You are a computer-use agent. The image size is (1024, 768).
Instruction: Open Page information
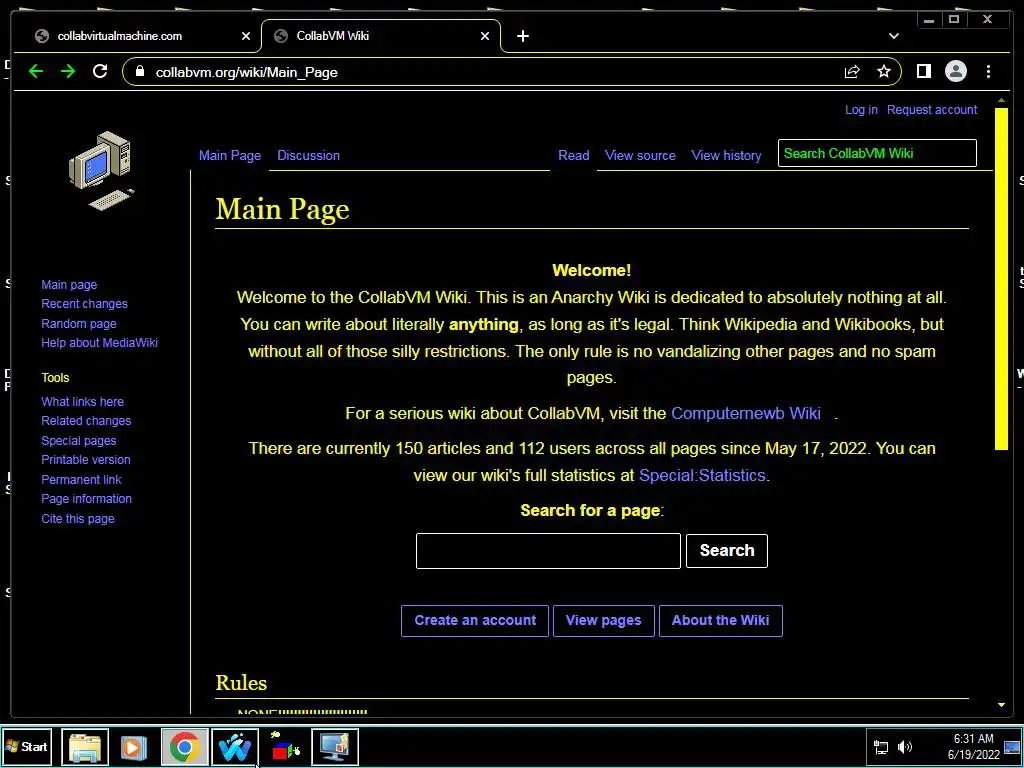point(86,499)
